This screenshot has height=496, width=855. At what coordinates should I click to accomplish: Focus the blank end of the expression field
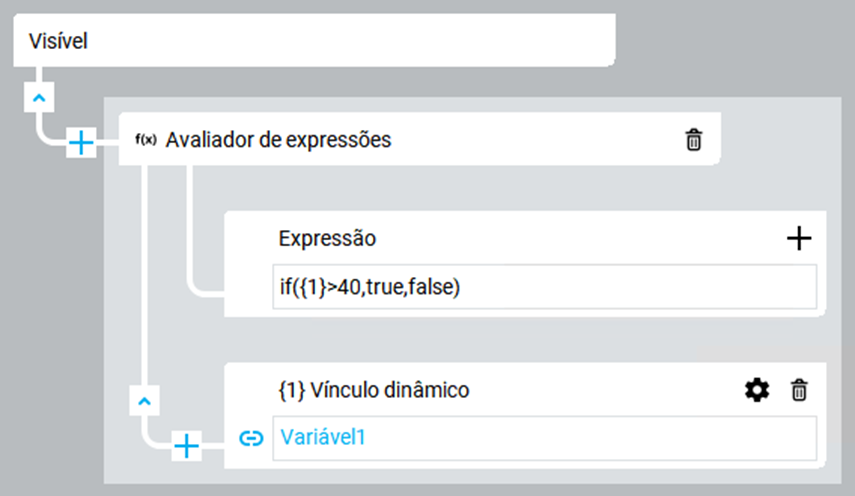pyautogui.click(x=640, y=287)
